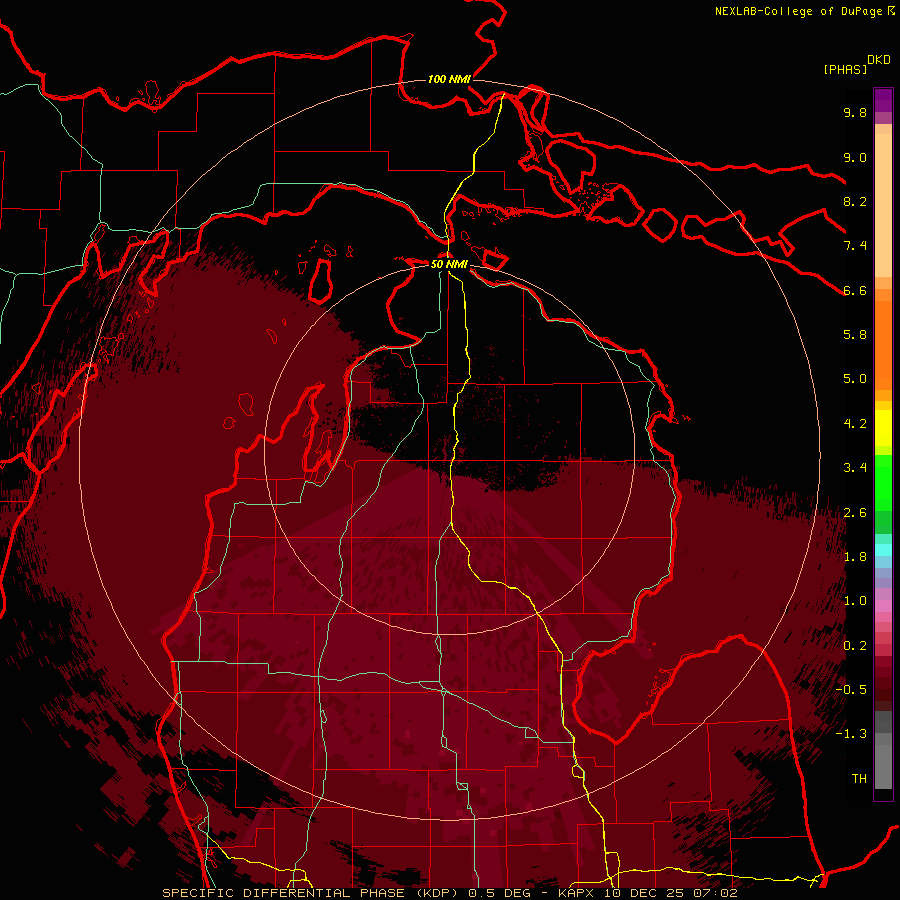Click the 1.8 value on color scale
Image resolution: width=900 pixels, height=900 pixels.
click(x=855, y=557)
